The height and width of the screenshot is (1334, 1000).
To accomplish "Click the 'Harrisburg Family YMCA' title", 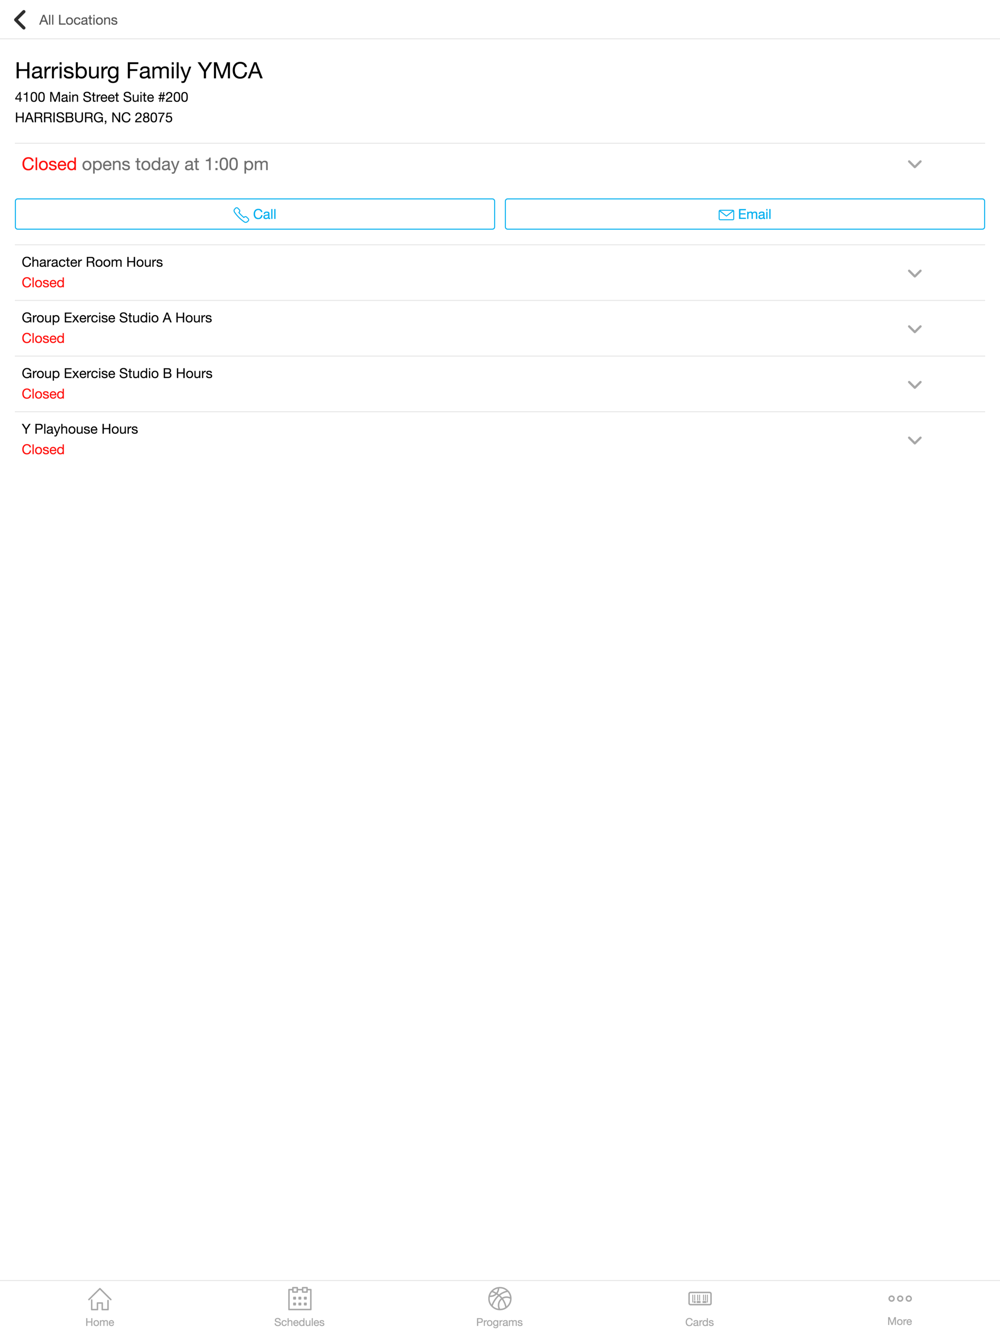I will (x=138, y=71).
